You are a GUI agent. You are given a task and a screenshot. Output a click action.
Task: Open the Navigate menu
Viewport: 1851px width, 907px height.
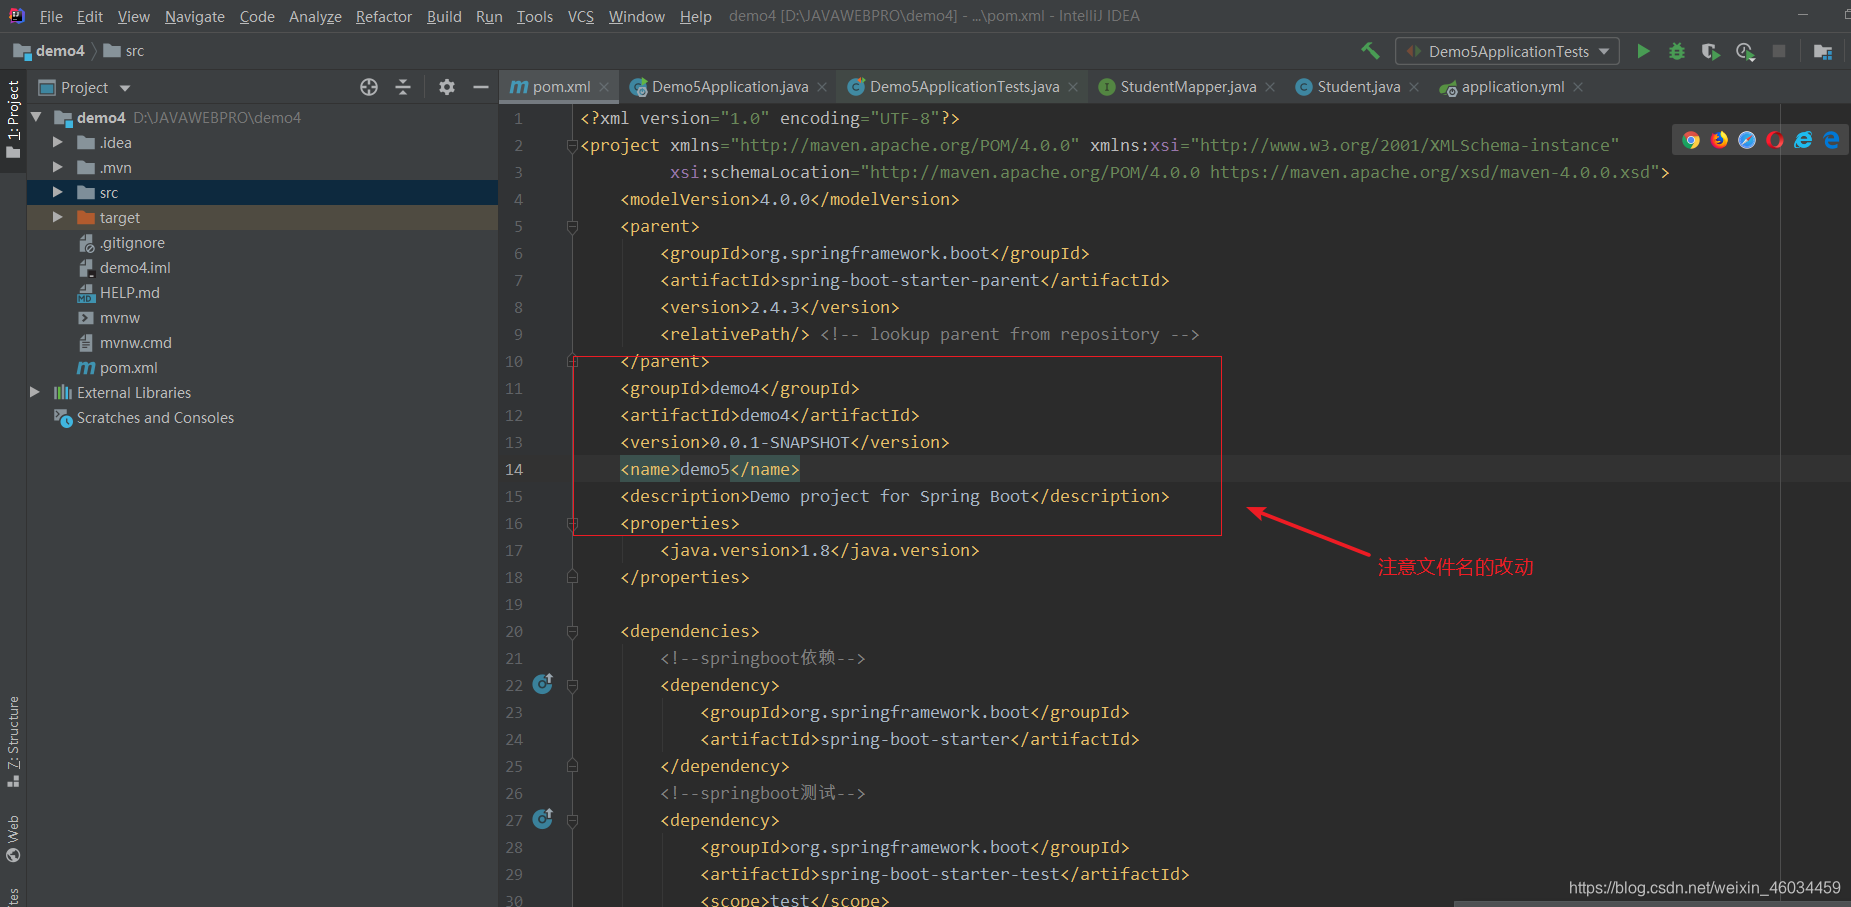click(x=195, y=16)
